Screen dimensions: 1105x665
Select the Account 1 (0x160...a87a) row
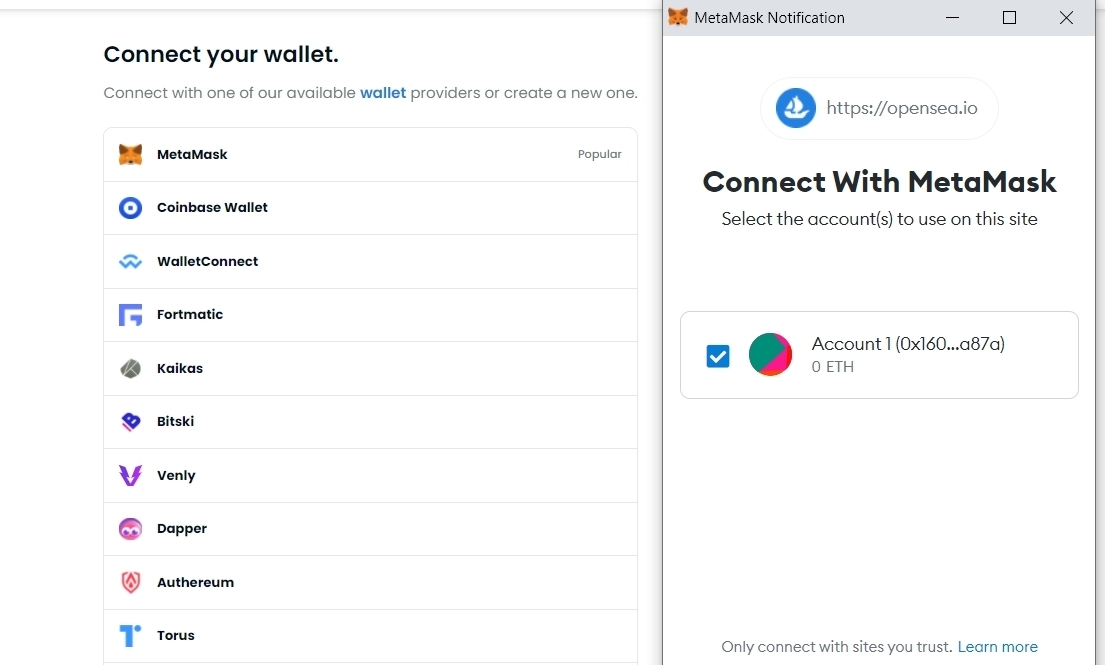coord(879,355)
